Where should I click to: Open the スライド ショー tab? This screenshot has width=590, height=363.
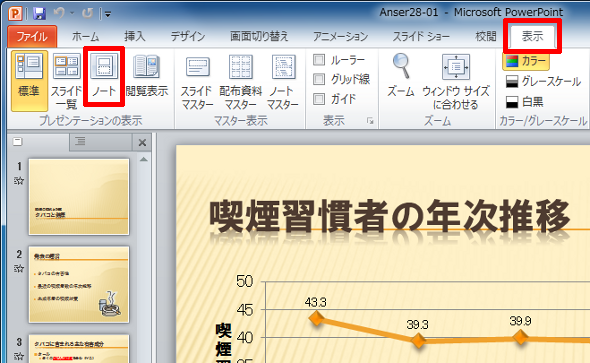coord(421,36)
